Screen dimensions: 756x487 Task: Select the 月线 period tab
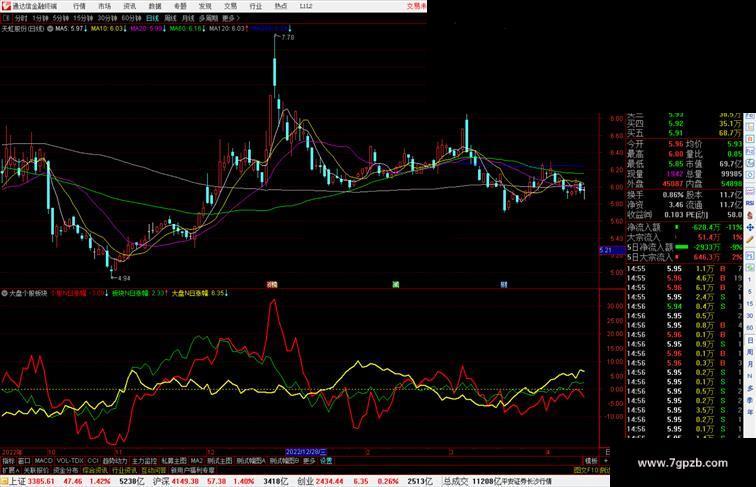pos(188,18)
